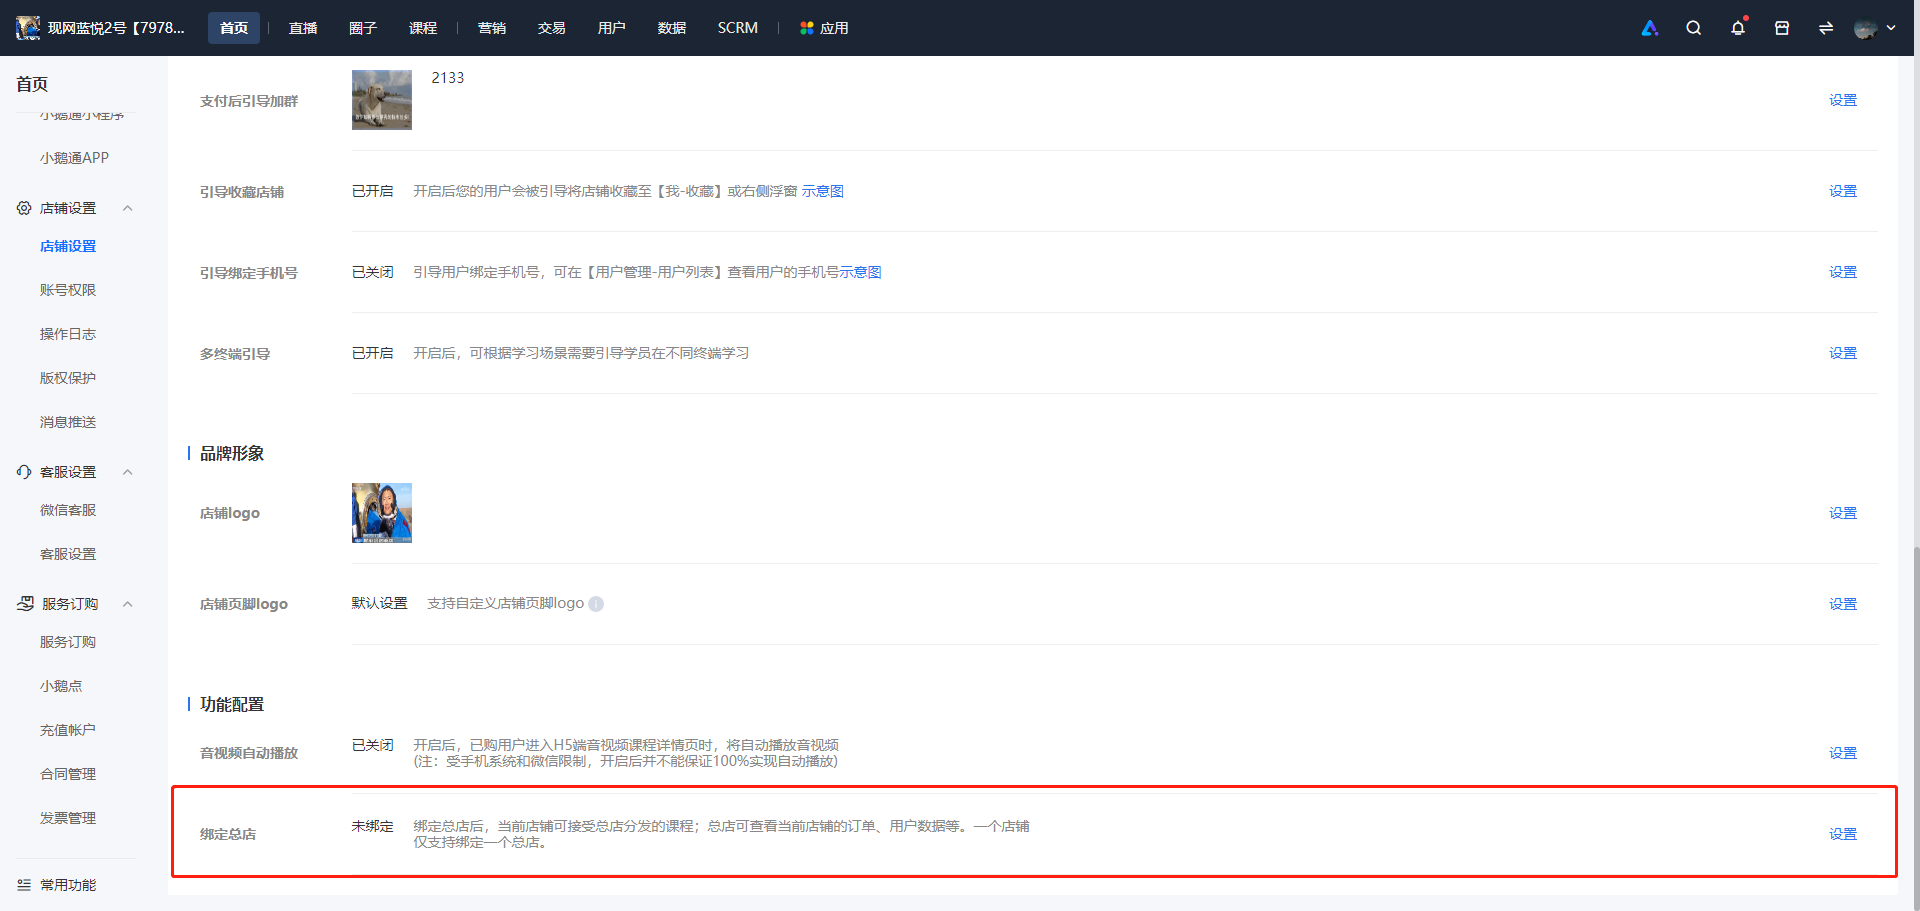
Task: Open the search icon in top bar
Action: 1693,28
